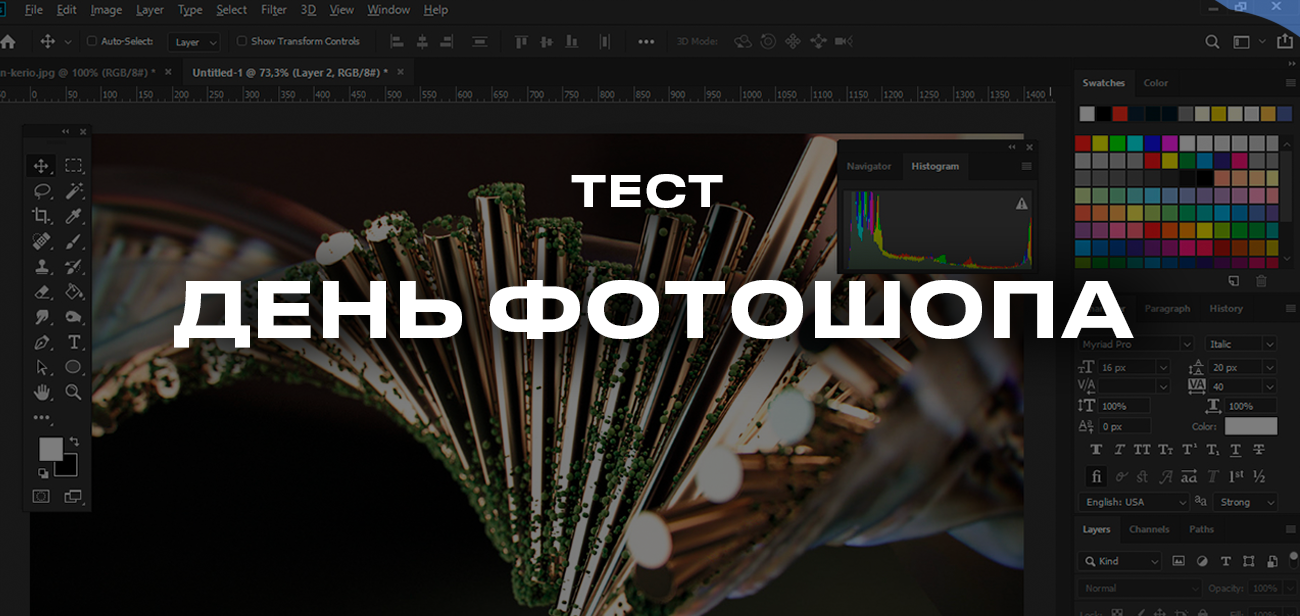The height and width of the screenshot is (616, 1300).
Task: Enable the Auto-Select checkbox
Action: 93,42
